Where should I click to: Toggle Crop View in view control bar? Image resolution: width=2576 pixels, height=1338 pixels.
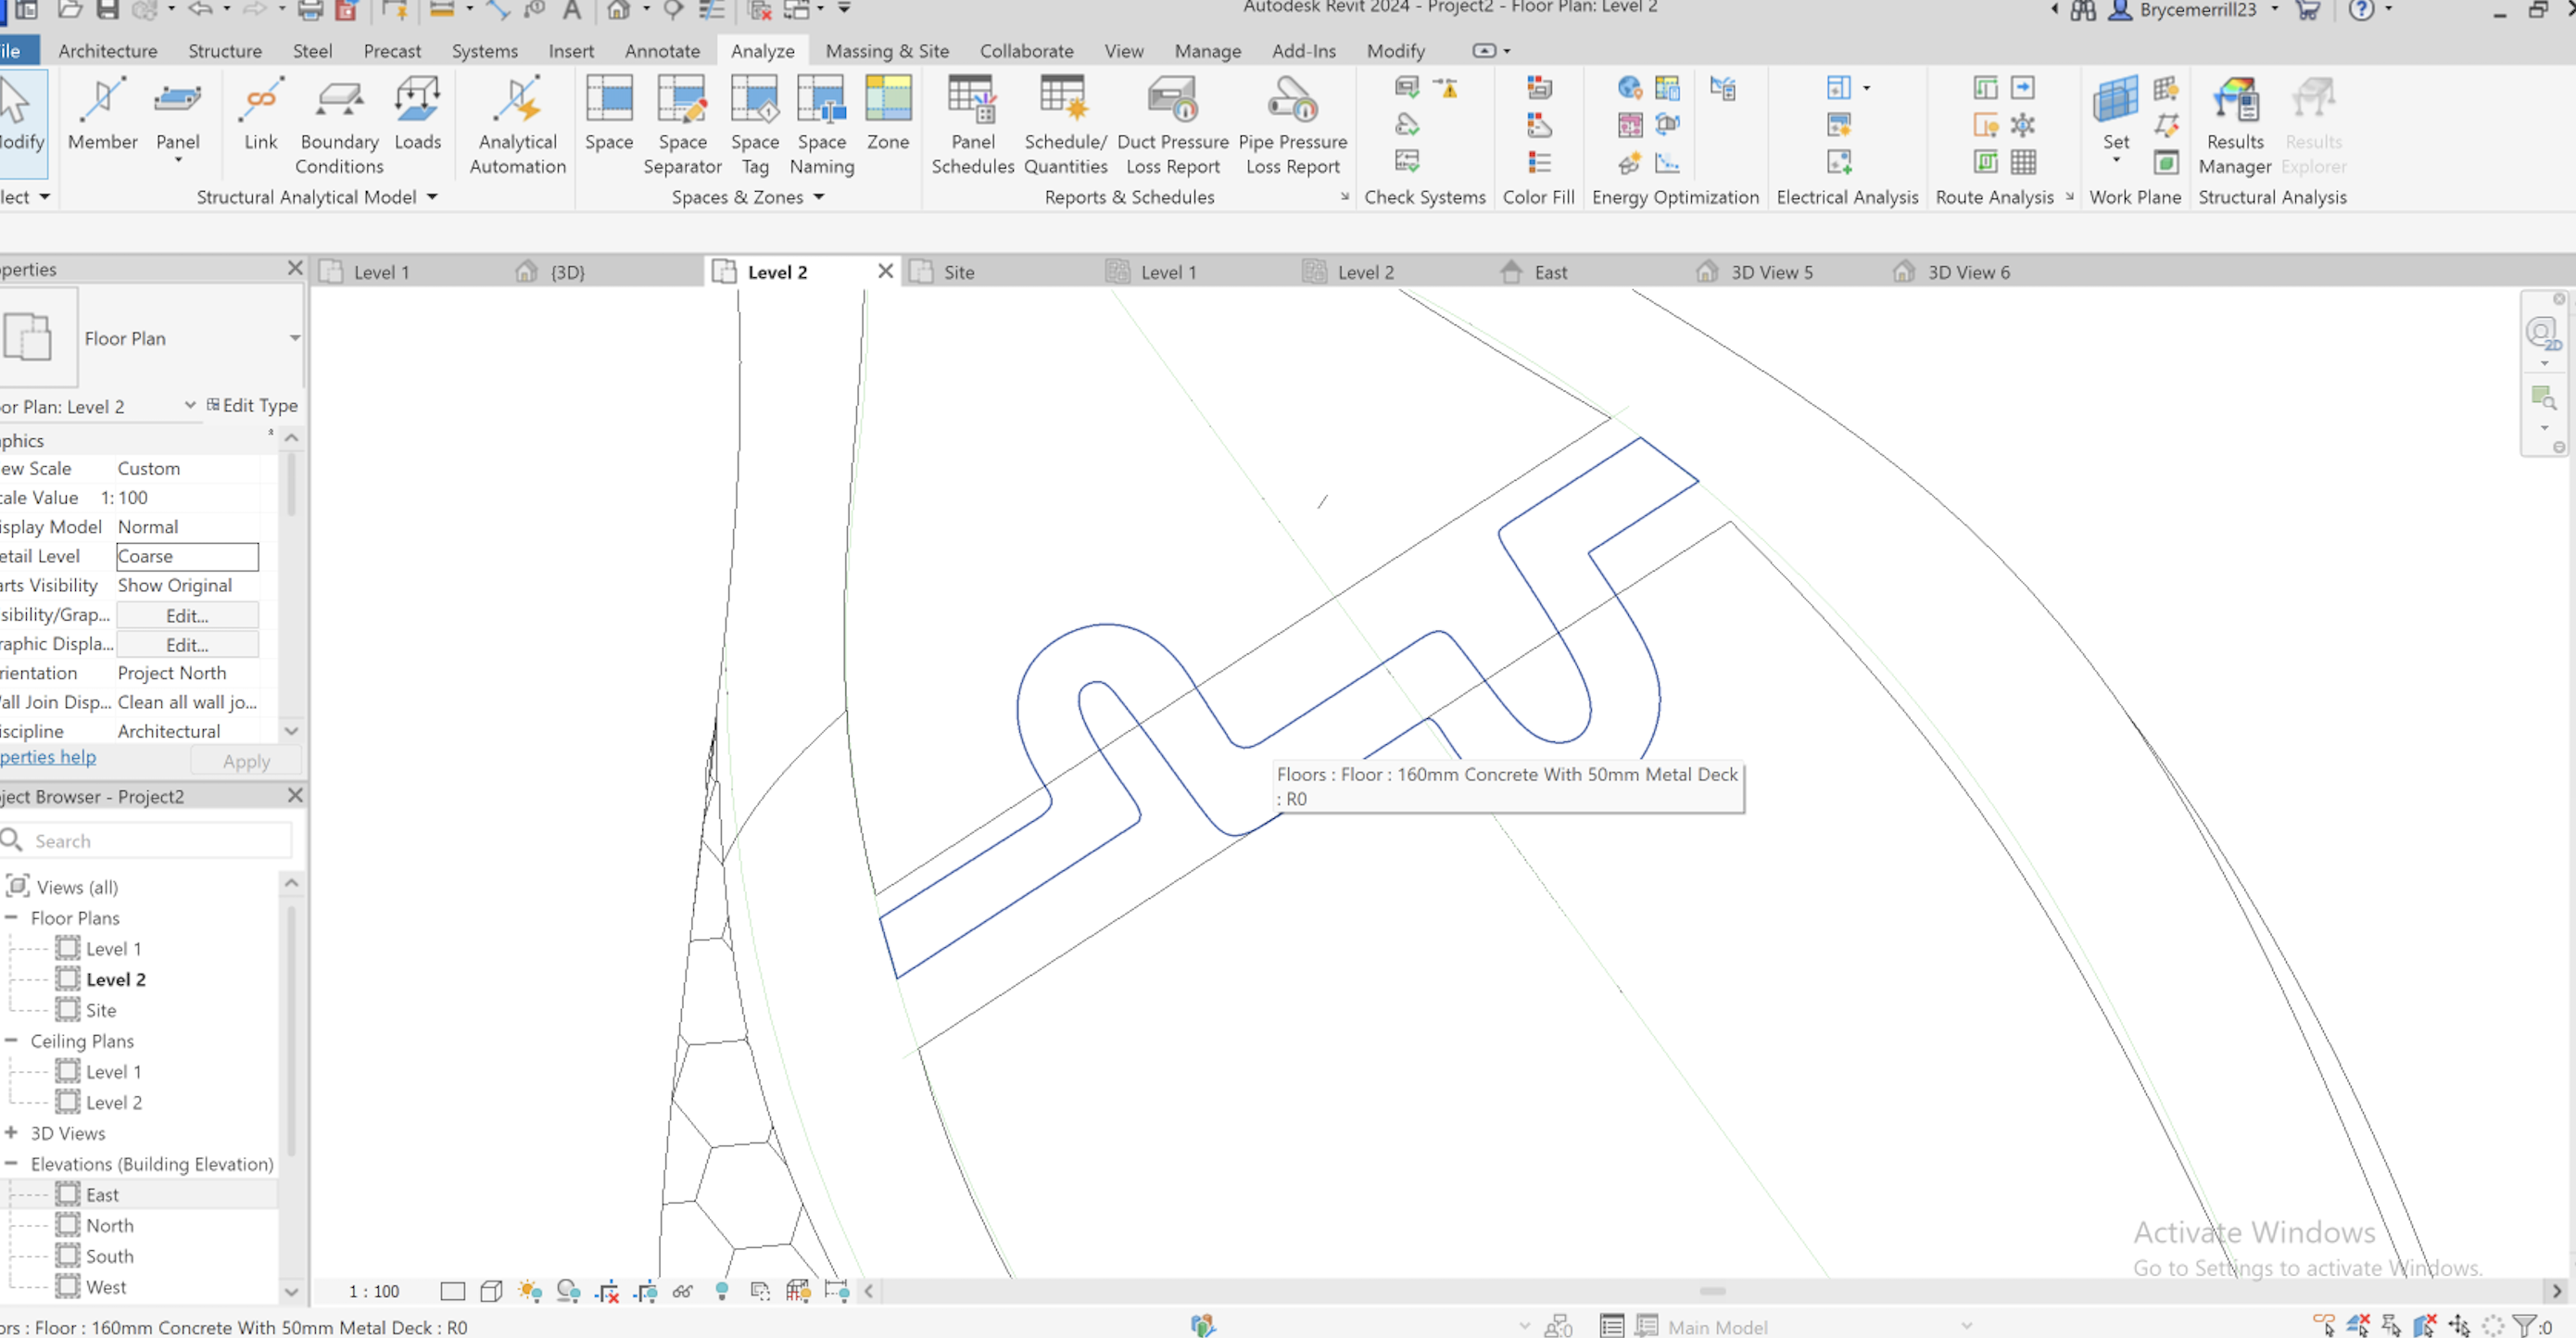(x=607, y=1291)
